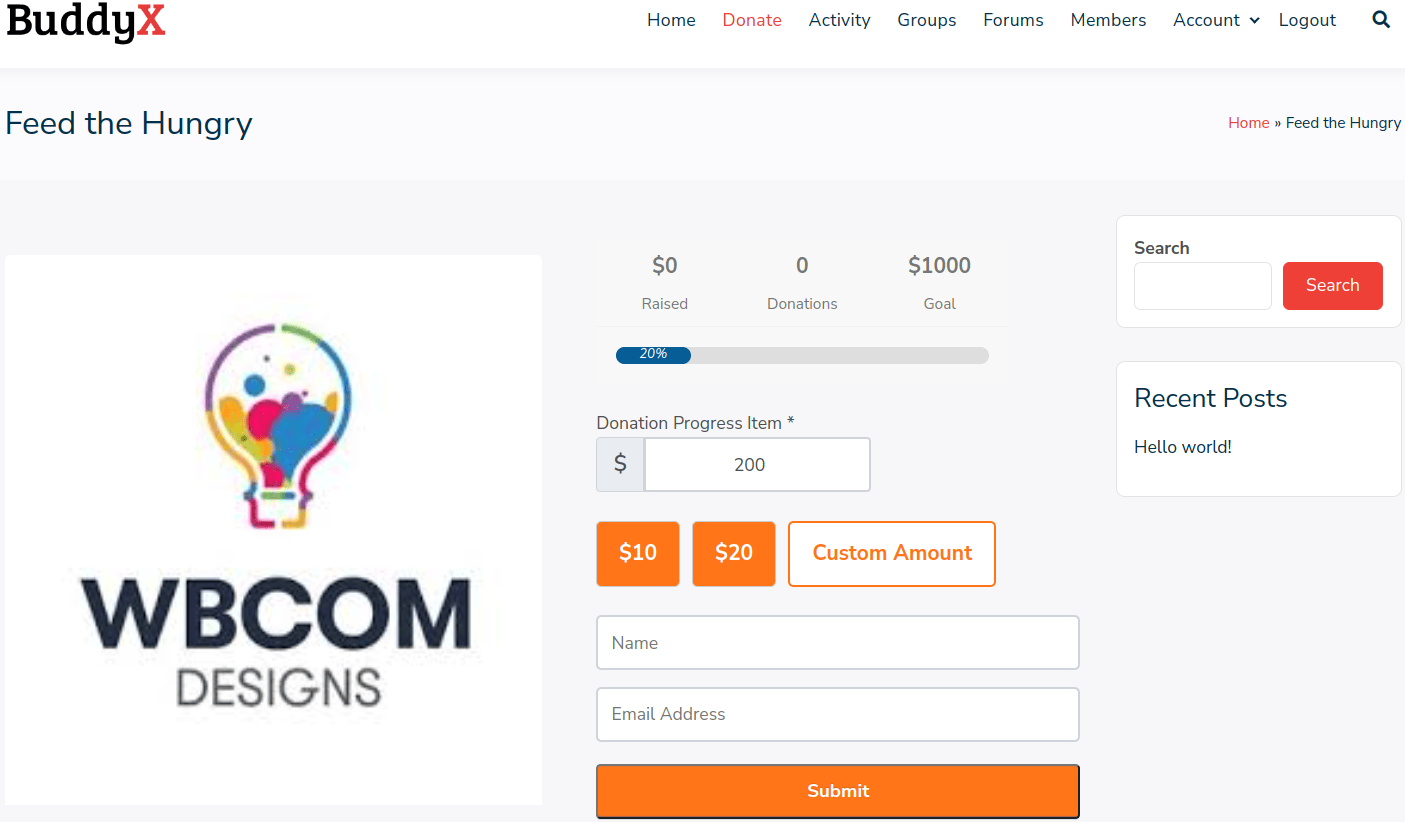Go to the Donate menu item

click(752, 20)
